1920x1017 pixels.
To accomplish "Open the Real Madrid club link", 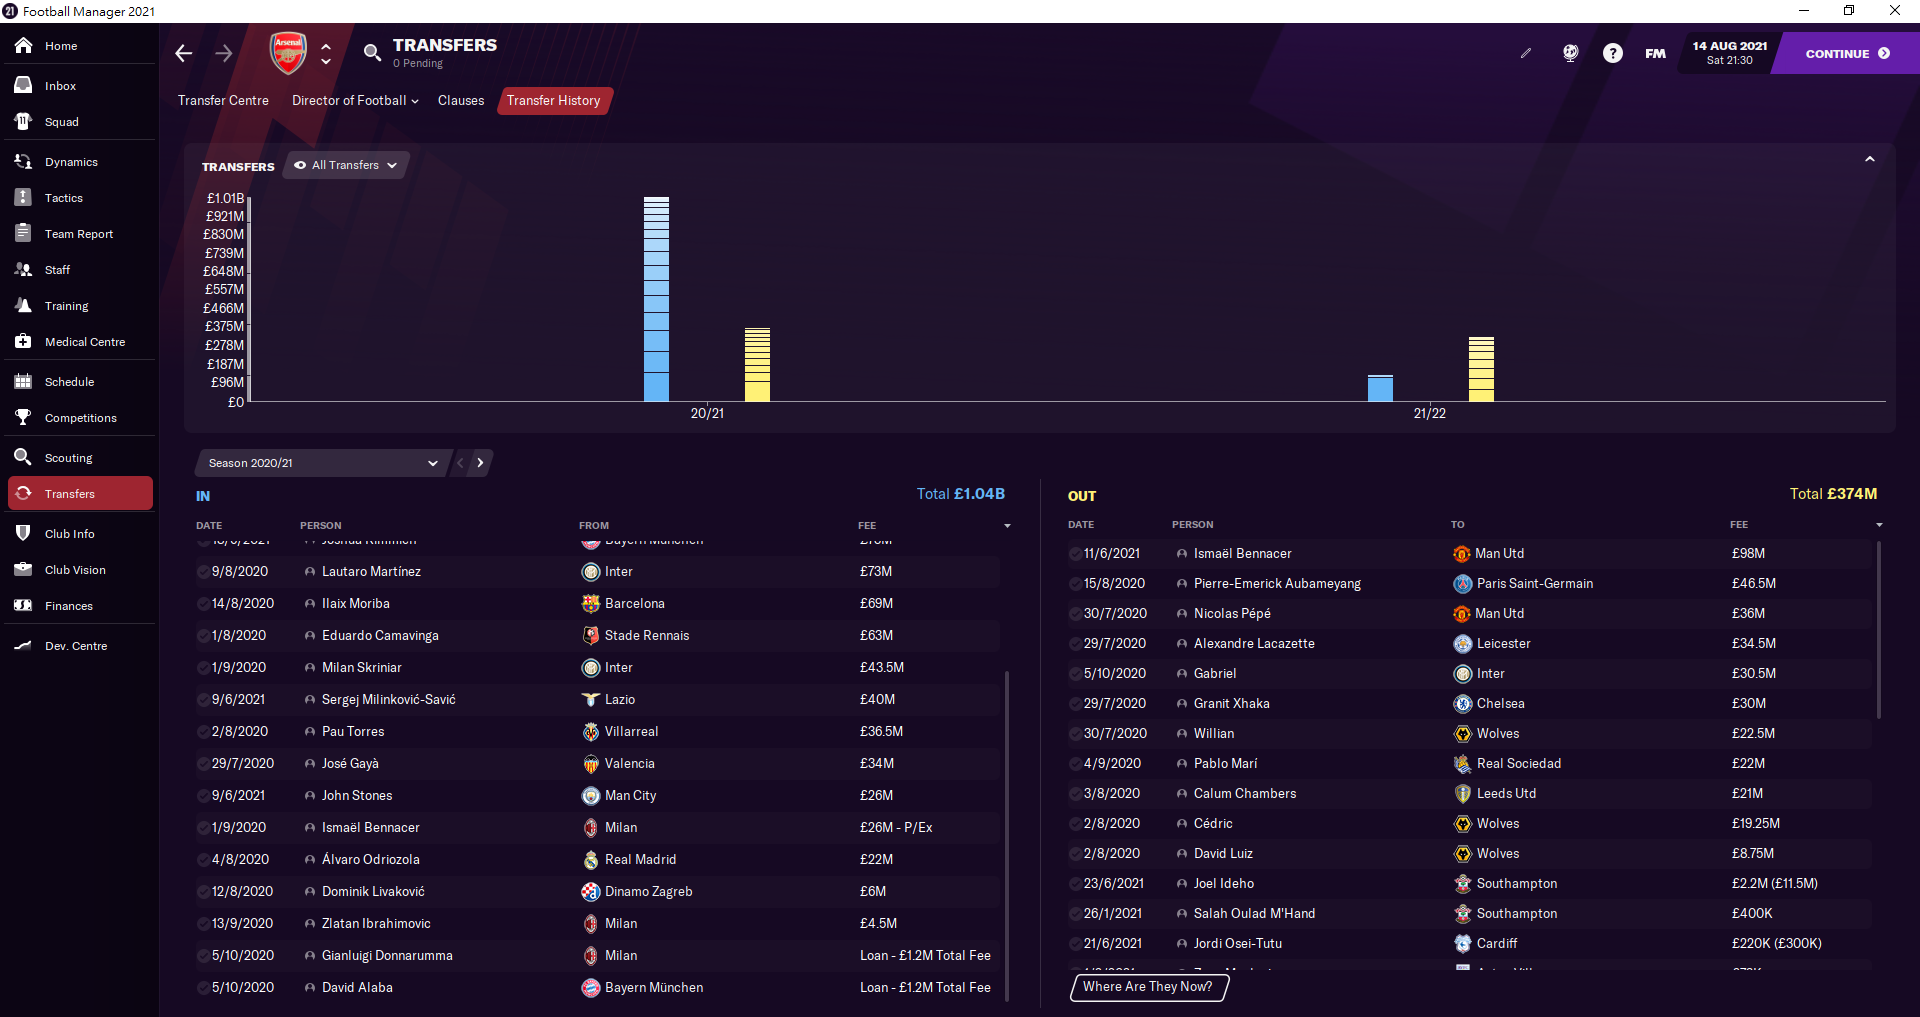I will click(x=640, y=860).
